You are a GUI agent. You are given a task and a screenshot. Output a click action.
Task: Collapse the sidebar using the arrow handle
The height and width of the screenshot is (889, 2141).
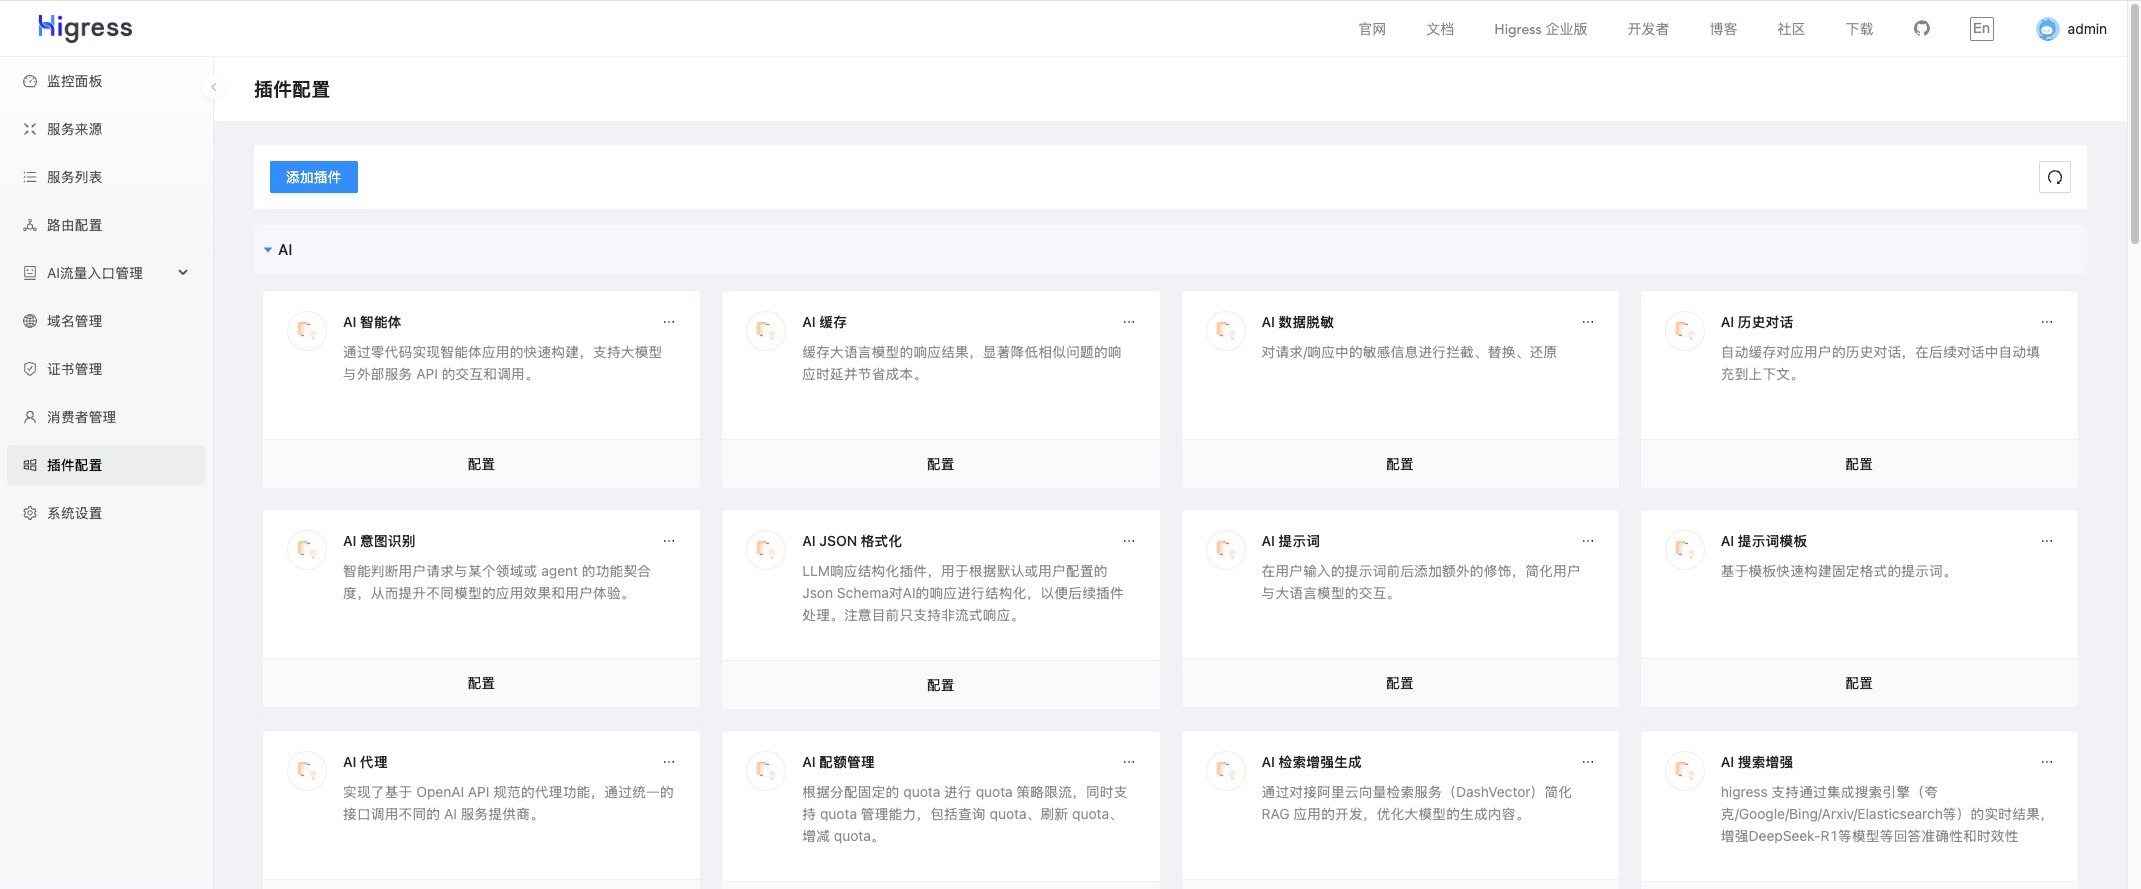[x=213, y=88]
